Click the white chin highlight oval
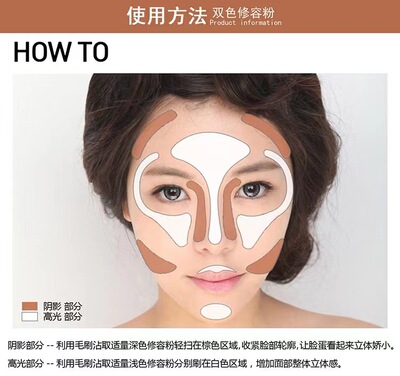Image resolution: width=400 pixels, height=376 pixels. 216,311
